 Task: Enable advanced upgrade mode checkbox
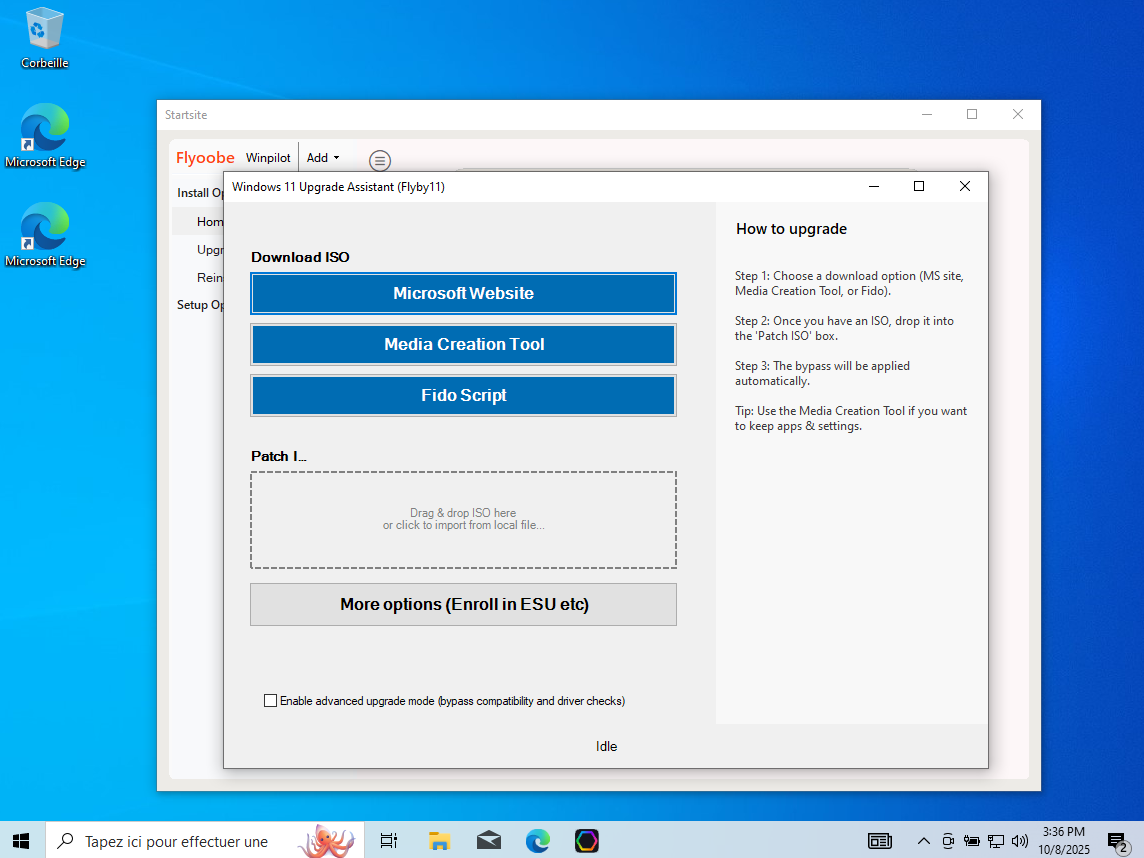point(270,701)
